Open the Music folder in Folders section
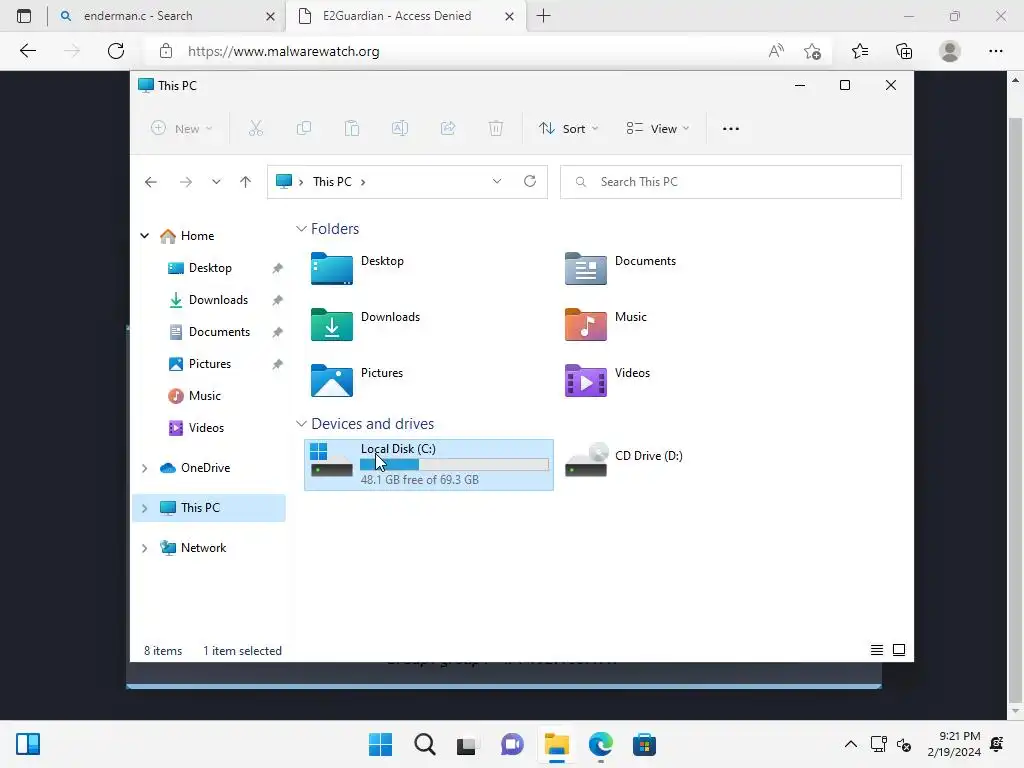This screenshot has height=768, width=1024. [605, 325]
